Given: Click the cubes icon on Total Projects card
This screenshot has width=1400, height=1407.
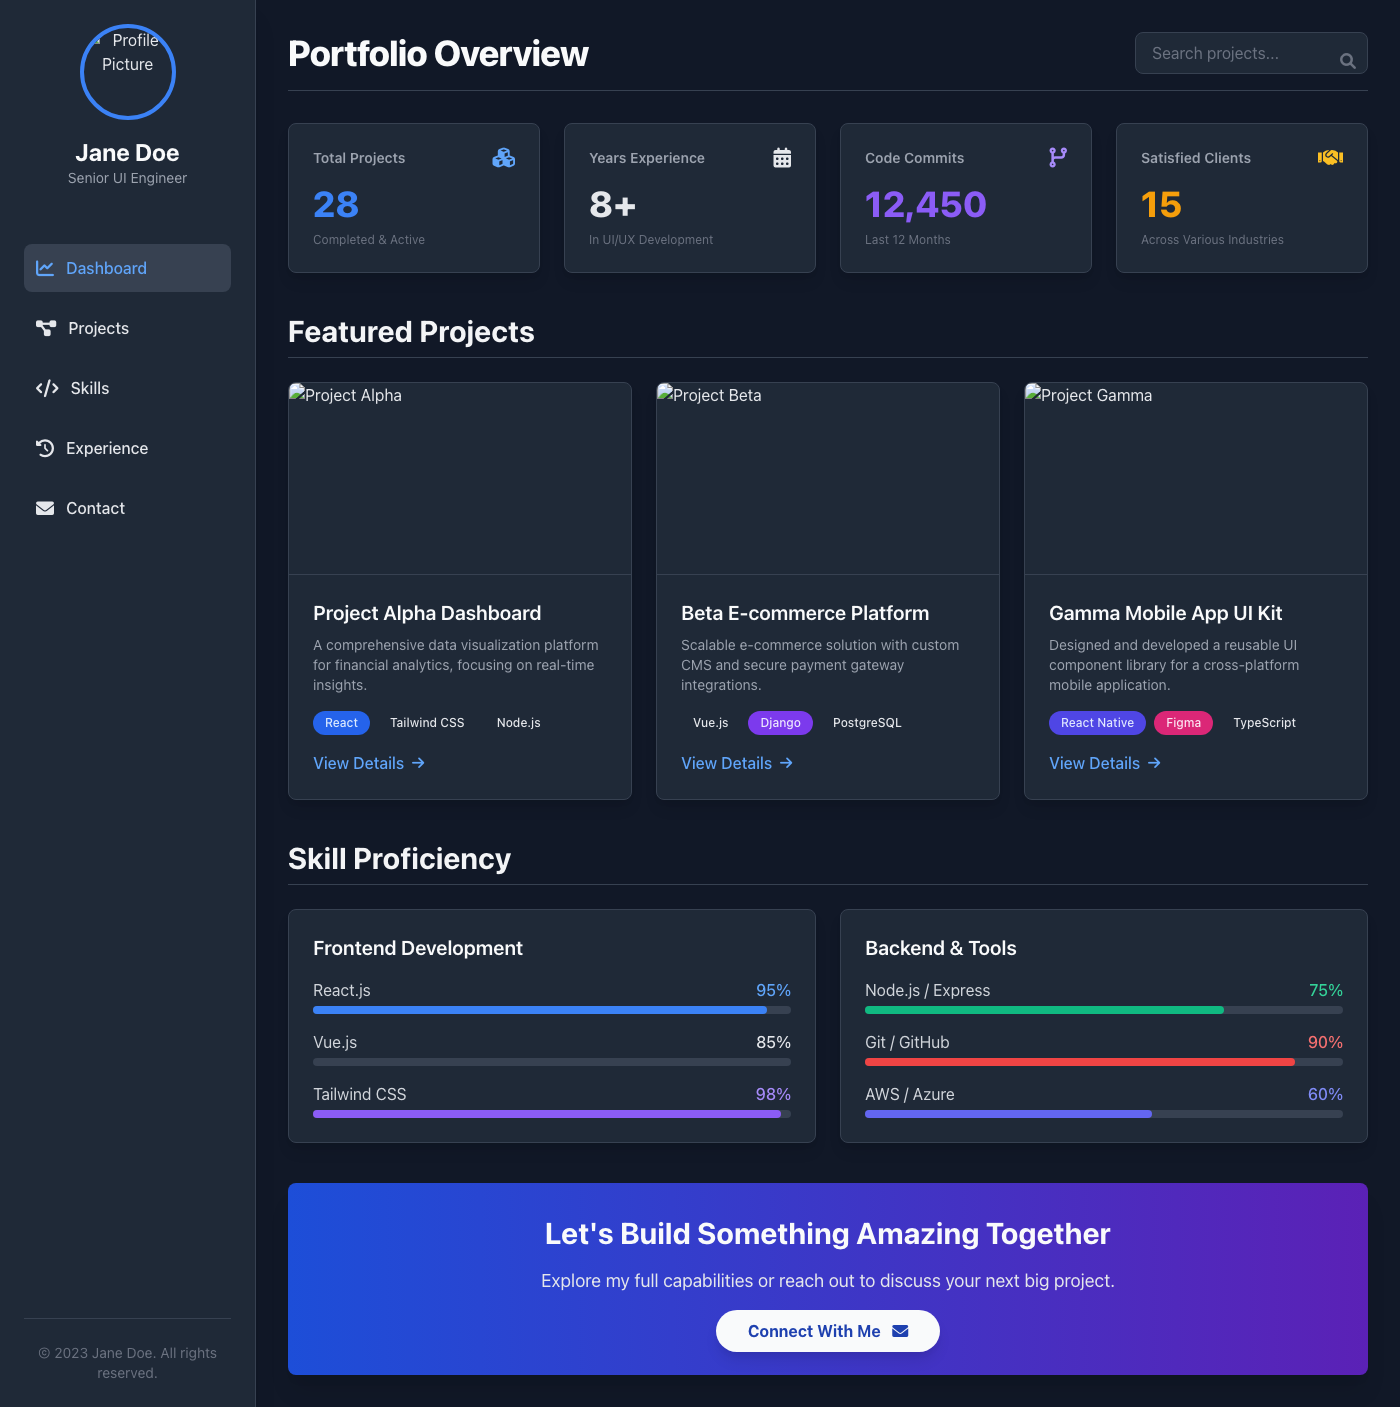Looking at the screenshot, I should point(503,157).
